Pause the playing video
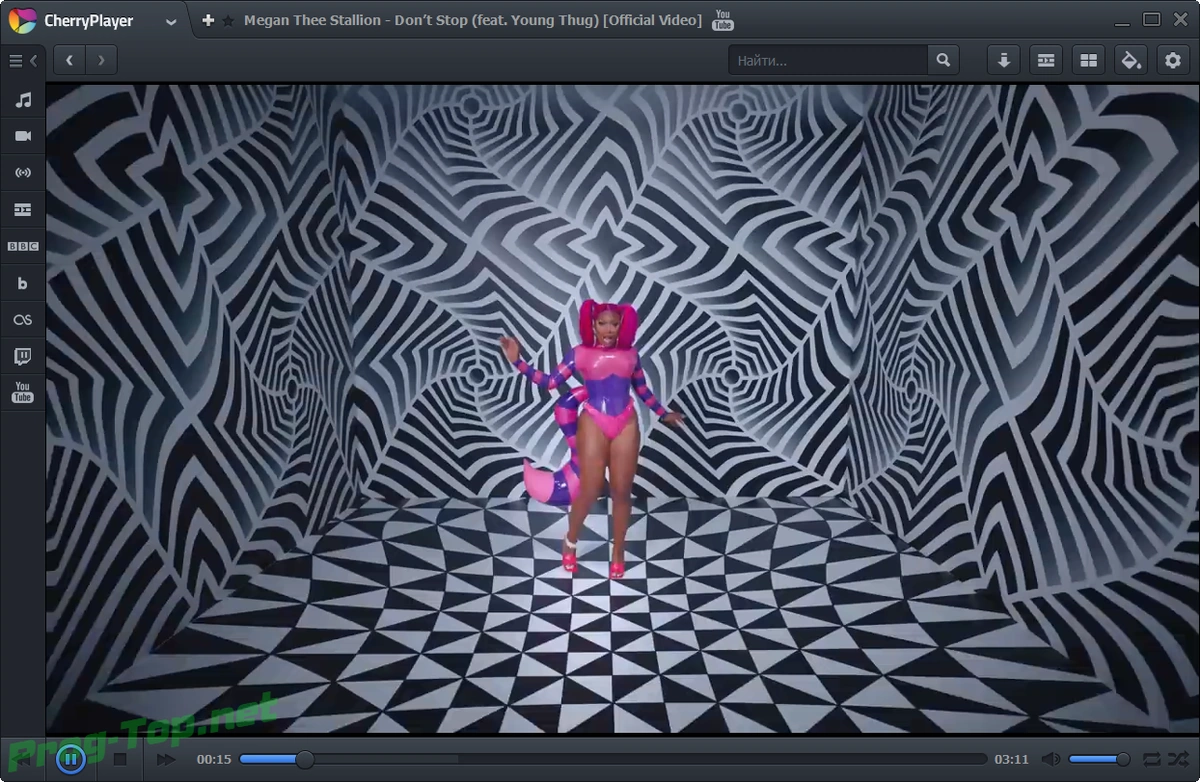The image size is (1200, 782). point(70,760)
